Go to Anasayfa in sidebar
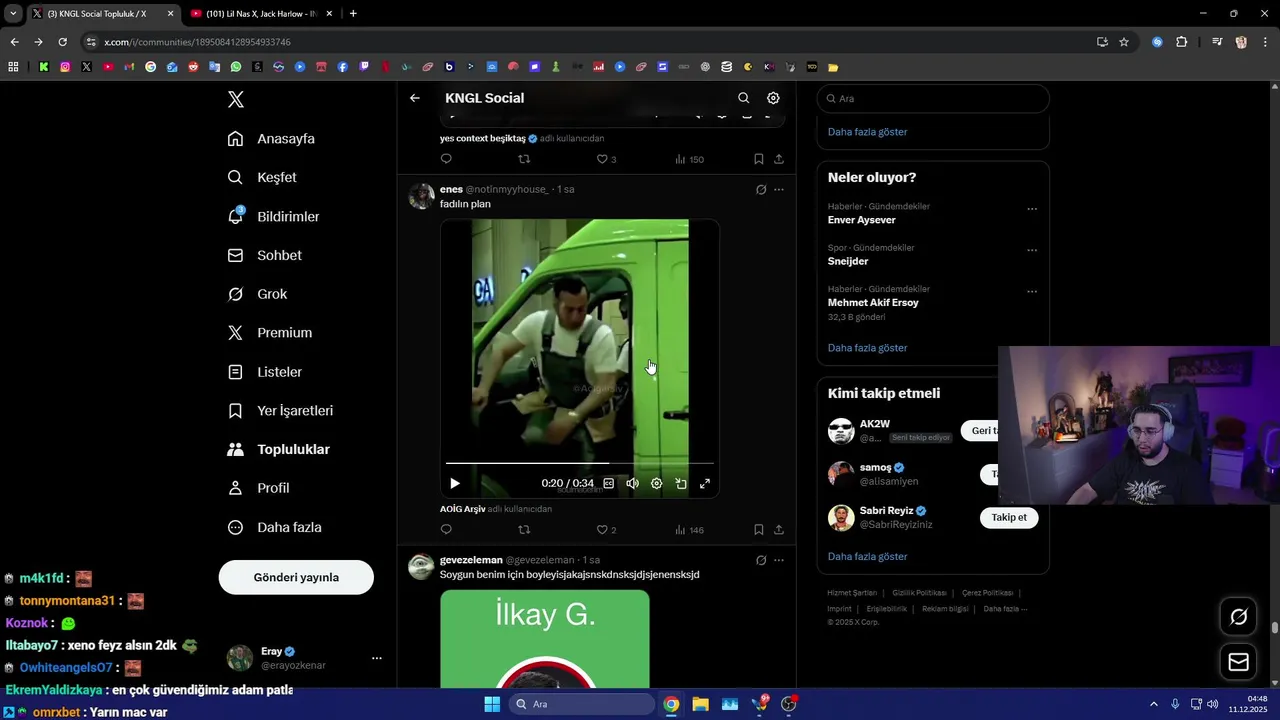The width and height of the screenshot is (1280, 720). click(x=271, y=139)
